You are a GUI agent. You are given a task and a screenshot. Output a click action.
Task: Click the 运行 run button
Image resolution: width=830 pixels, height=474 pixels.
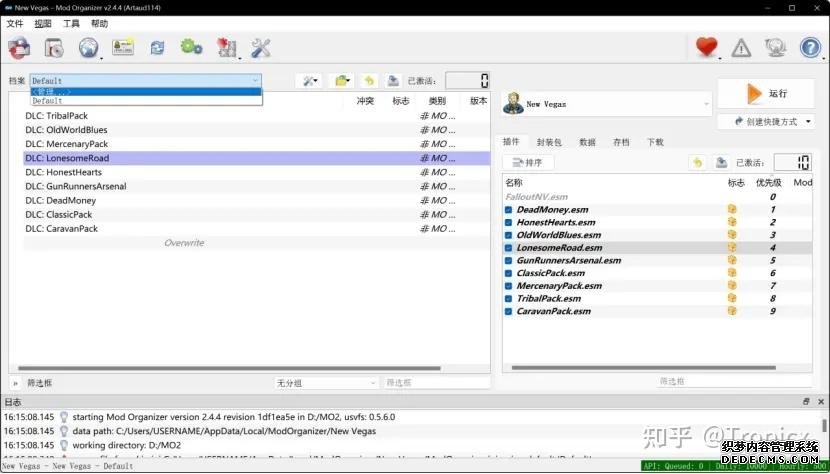767,93
